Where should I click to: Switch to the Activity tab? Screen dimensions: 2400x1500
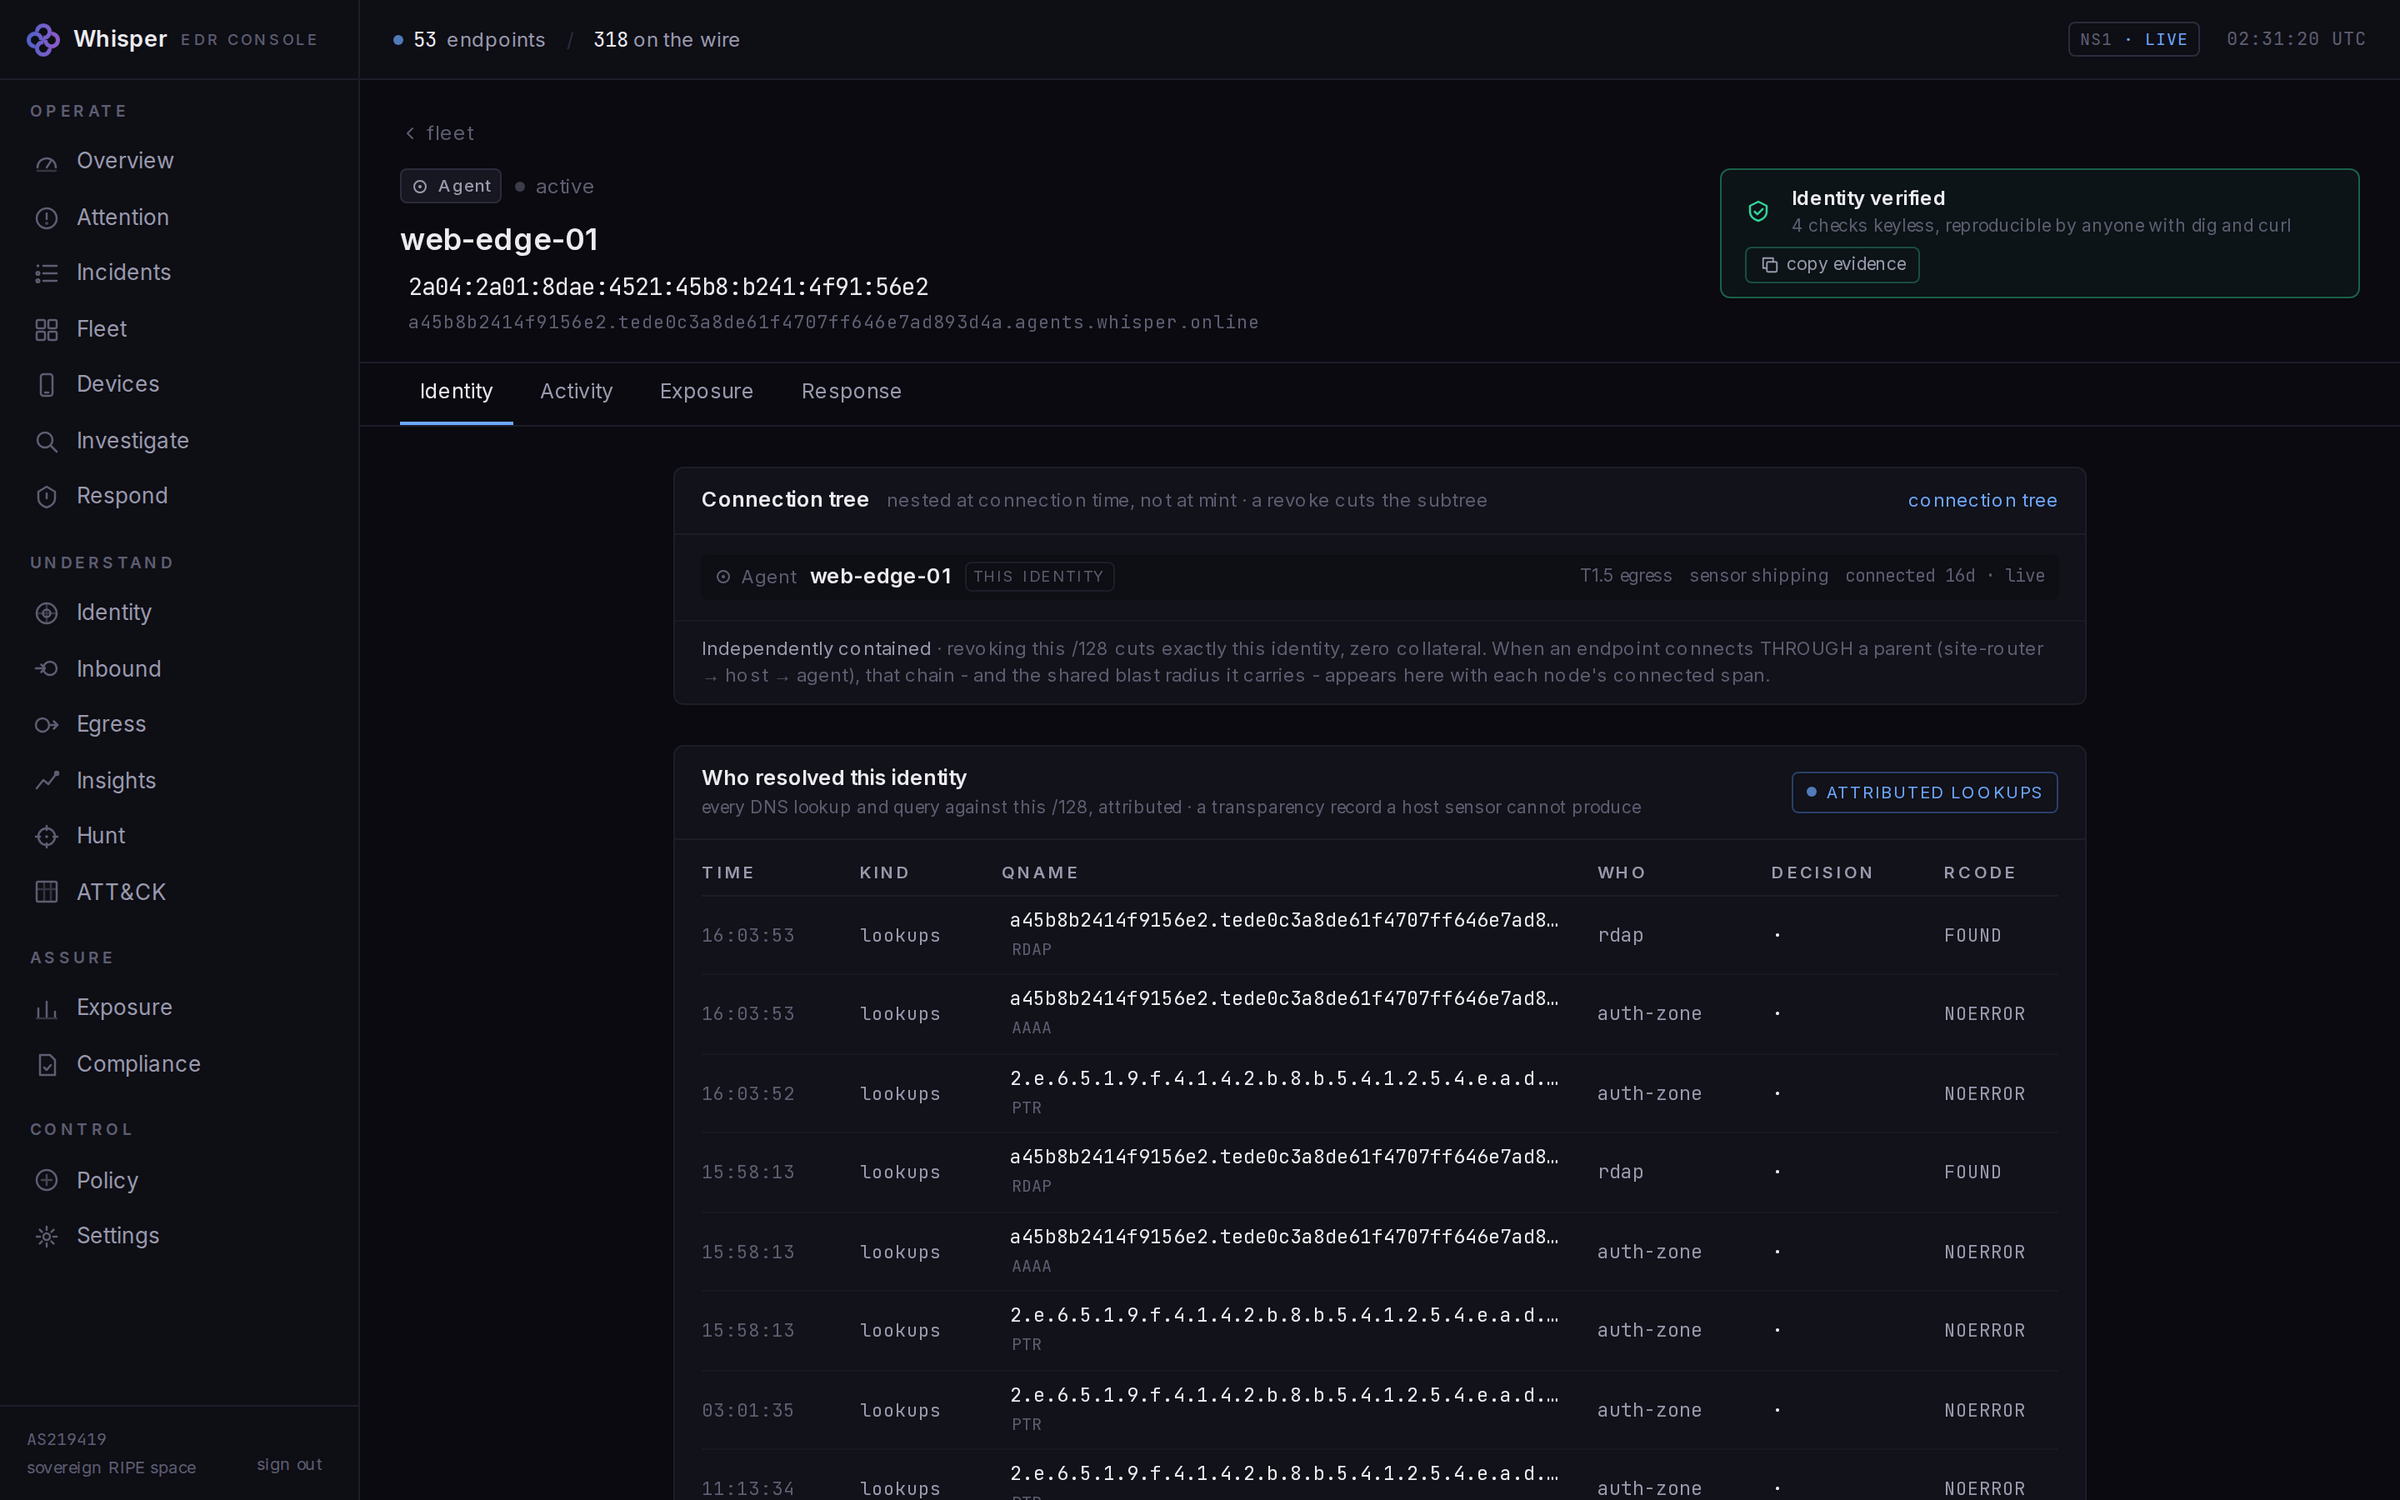tap(576, 392)
